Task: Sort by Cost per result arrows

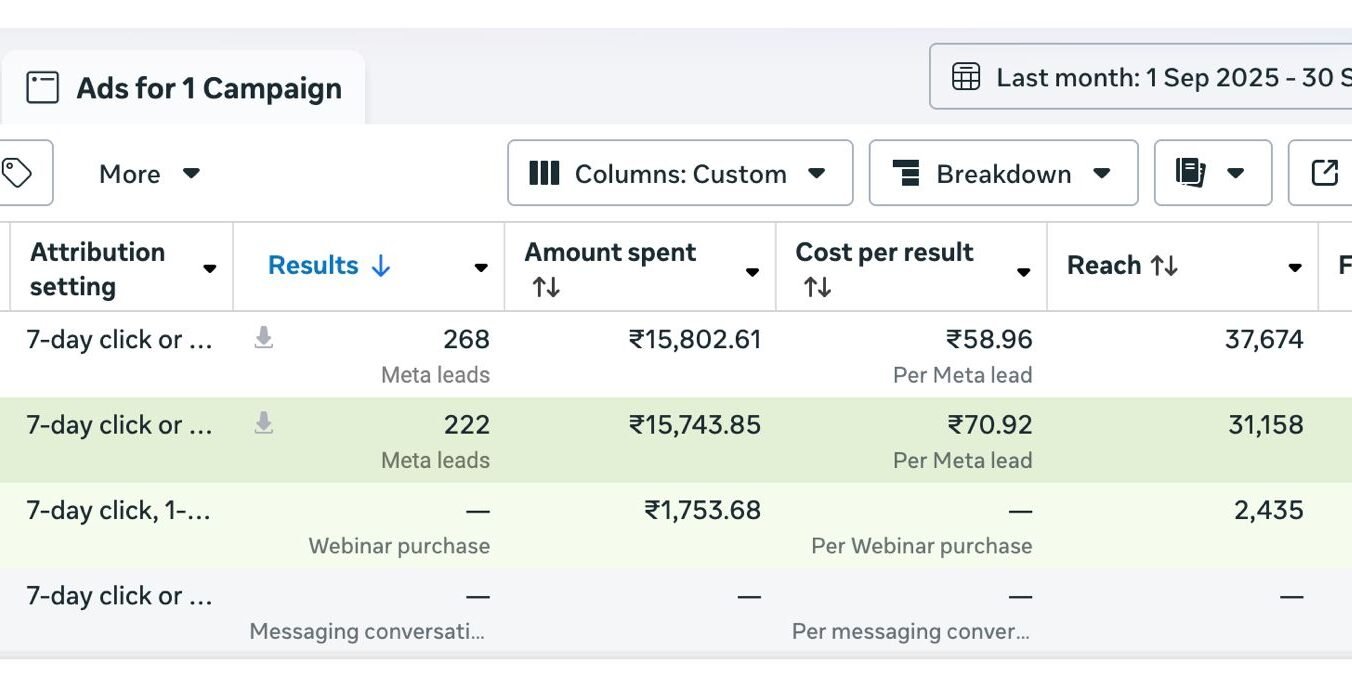Action: (817, 288)
